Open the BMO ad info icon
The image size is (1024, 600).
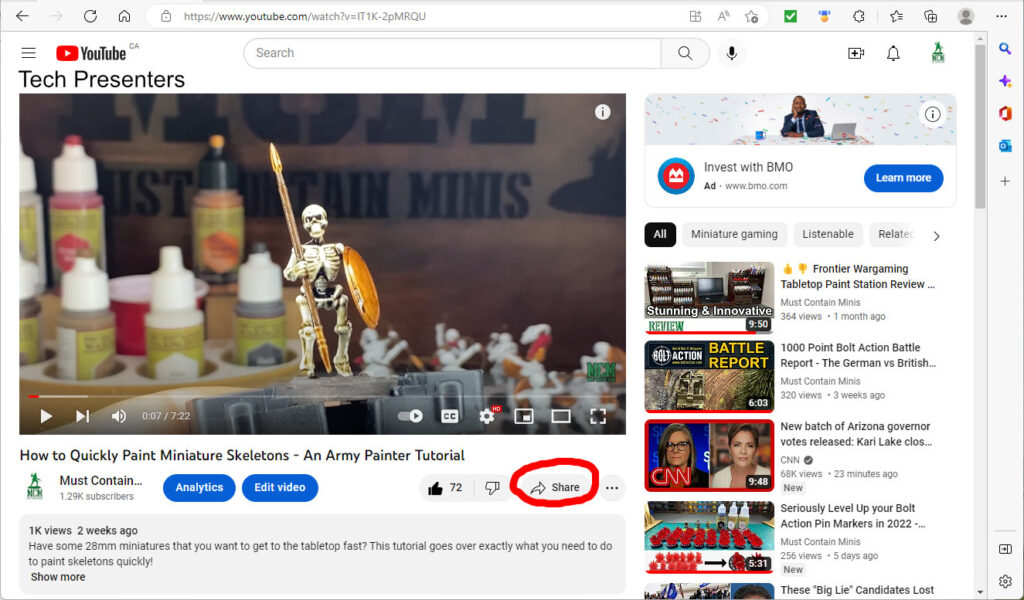(x=933, y=115)
